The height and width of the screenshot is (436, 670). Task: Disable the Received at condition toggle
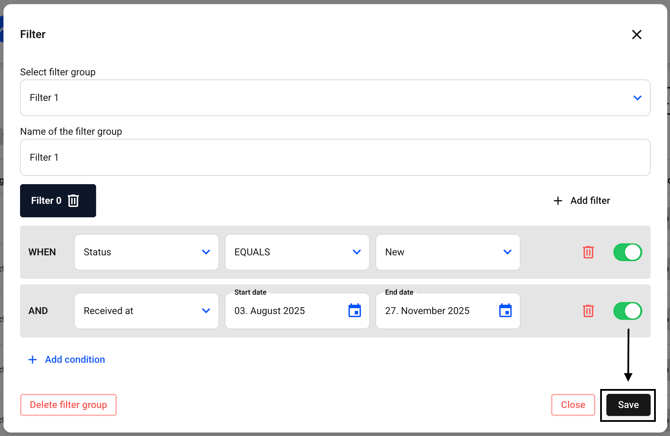[627, 311]
